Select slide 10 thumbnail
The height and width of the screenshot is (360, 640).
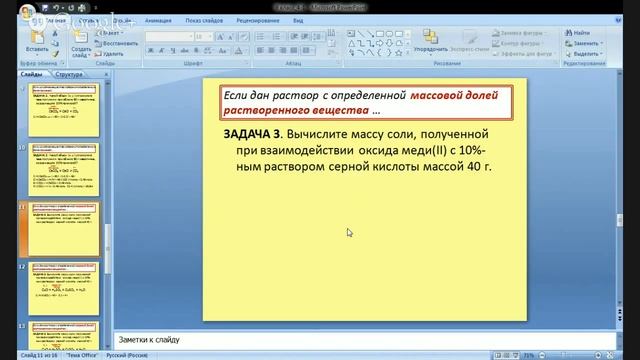63,169
